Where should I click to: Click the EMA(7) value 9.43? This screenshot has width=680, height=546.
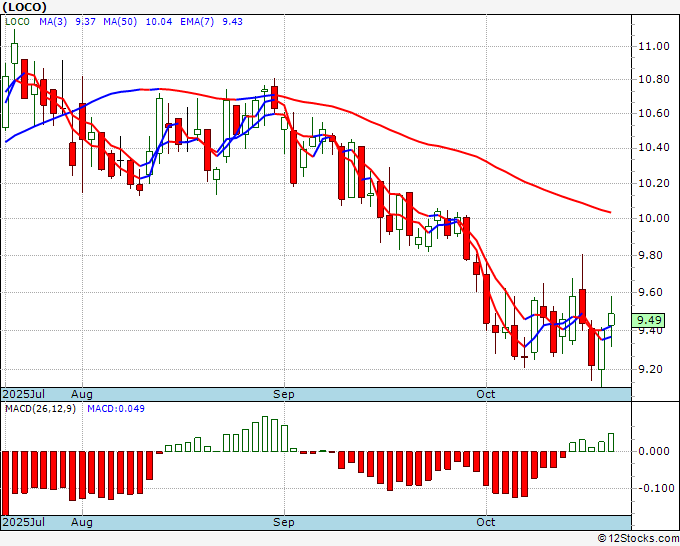pos(232,22)
